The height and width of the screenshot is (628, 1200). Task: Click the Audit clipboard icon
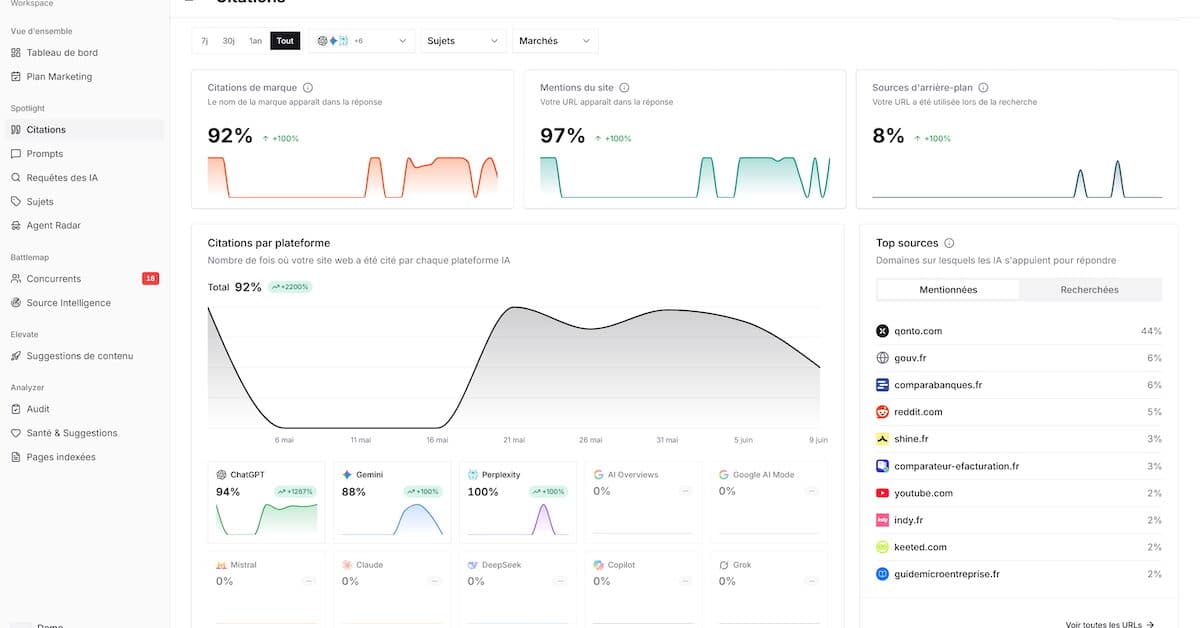pyautogui.click(x=16, y=409)
